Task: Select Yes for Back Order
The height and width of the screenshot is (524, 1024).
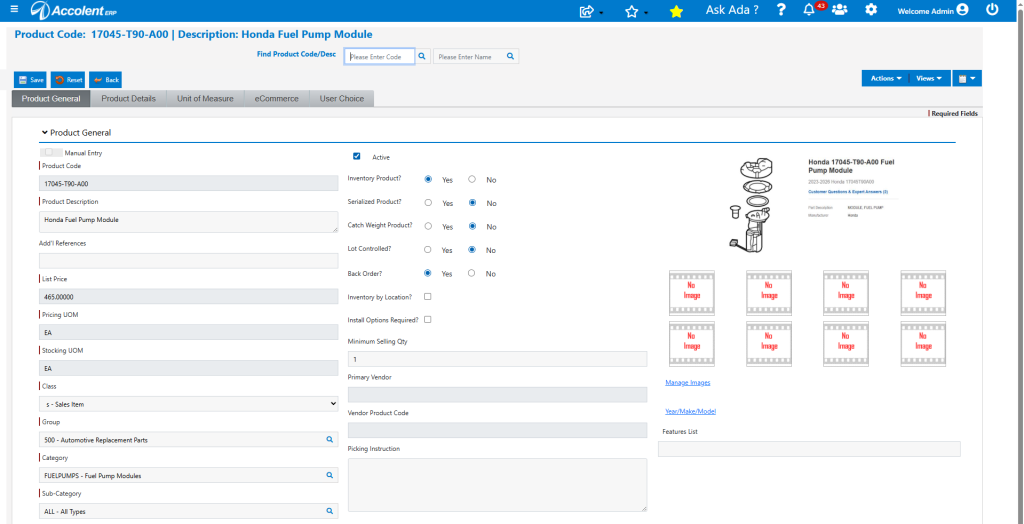Action: [428, 273]
